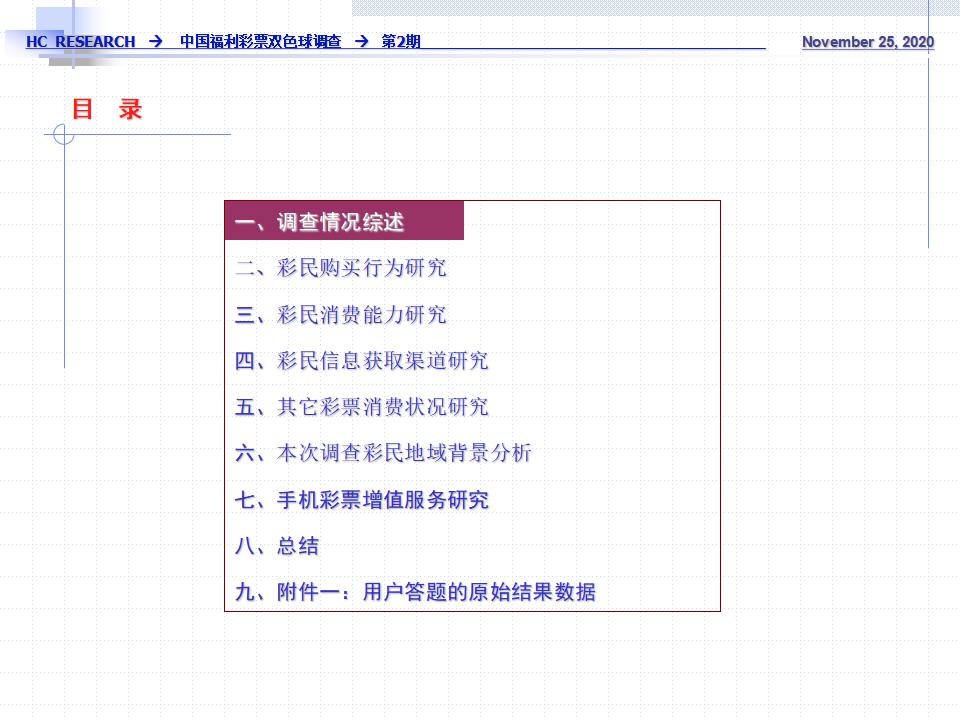Screen dimensions: 960x720
Task: Select 七、手机彩票增值服务研究
Action: point(361,500)
